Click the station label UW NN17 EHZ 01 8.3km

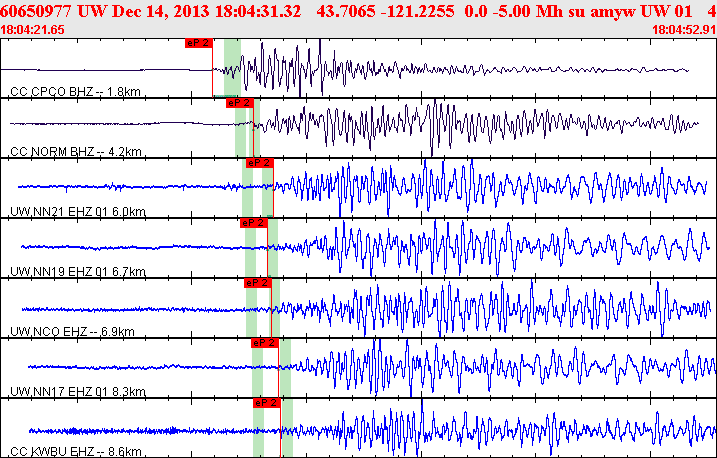[x=78, y=392]
